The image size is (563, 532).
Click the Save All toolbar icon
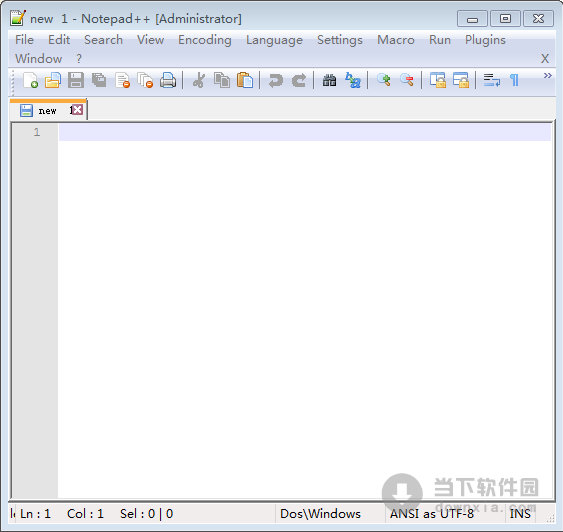(99, 80)
